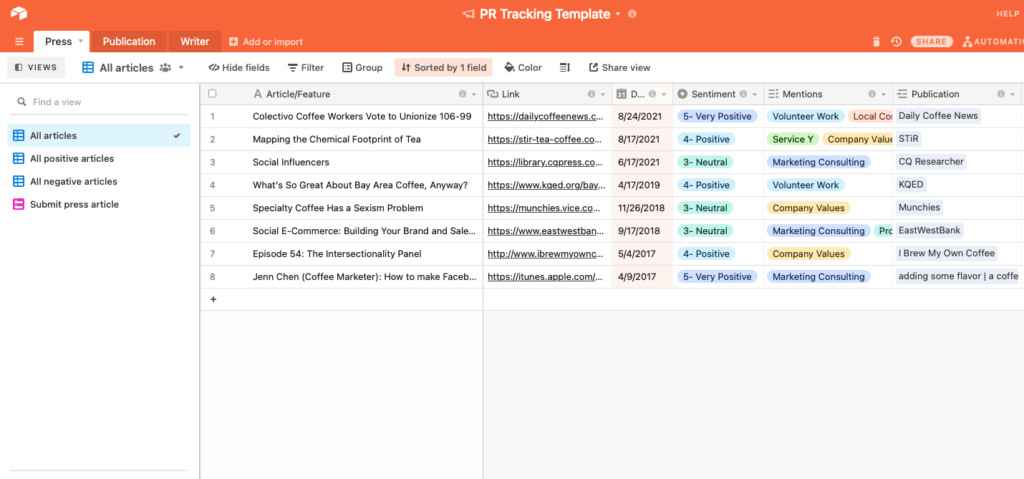This screenshot has width=1024, height=479.
Task: Click info icon in Link column header
Action: click(591, 94)
